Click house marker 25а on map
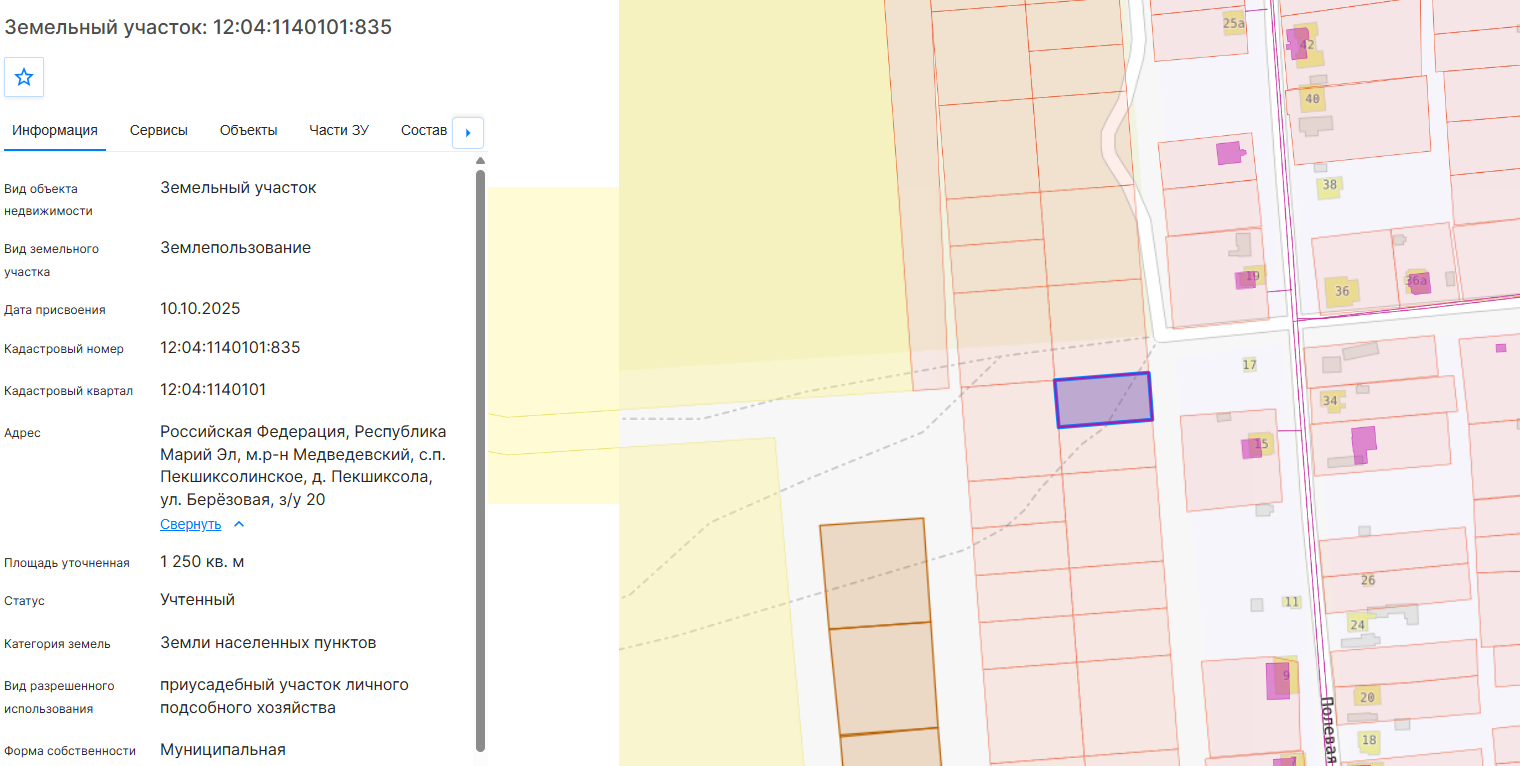 pos(1234,23)
